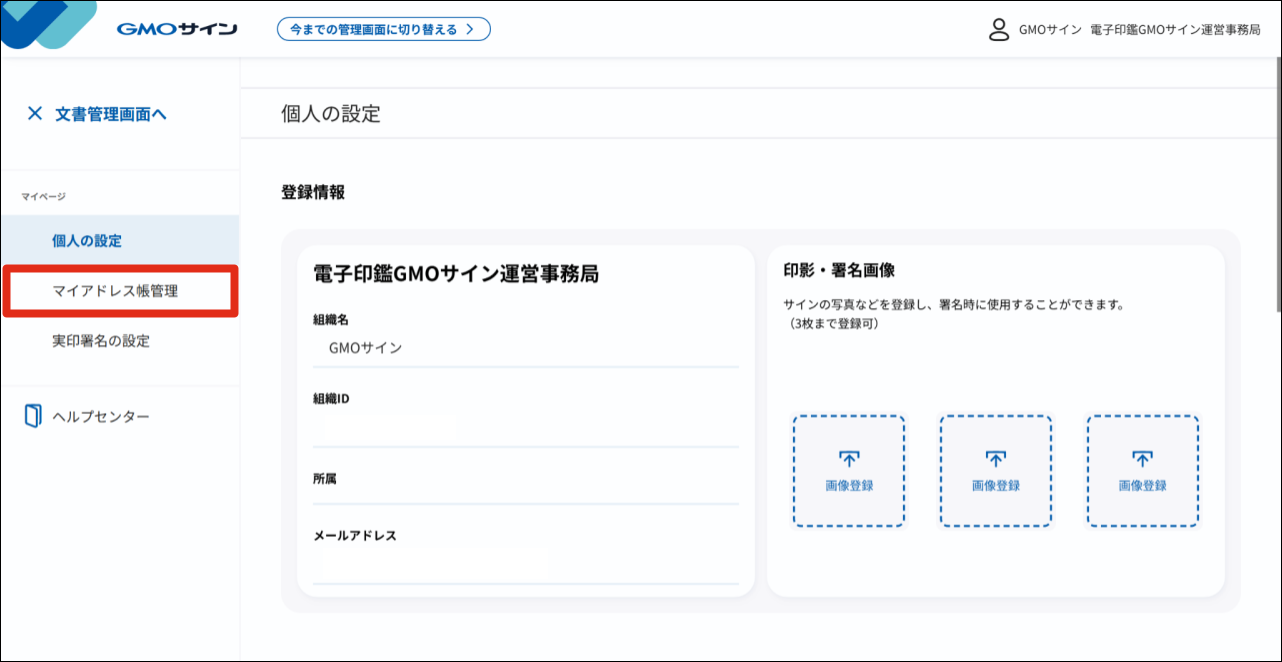Screen dimensions: 1282x662
Task: Select 個人の設定 in the sidebar
Action: pos(88,240)
